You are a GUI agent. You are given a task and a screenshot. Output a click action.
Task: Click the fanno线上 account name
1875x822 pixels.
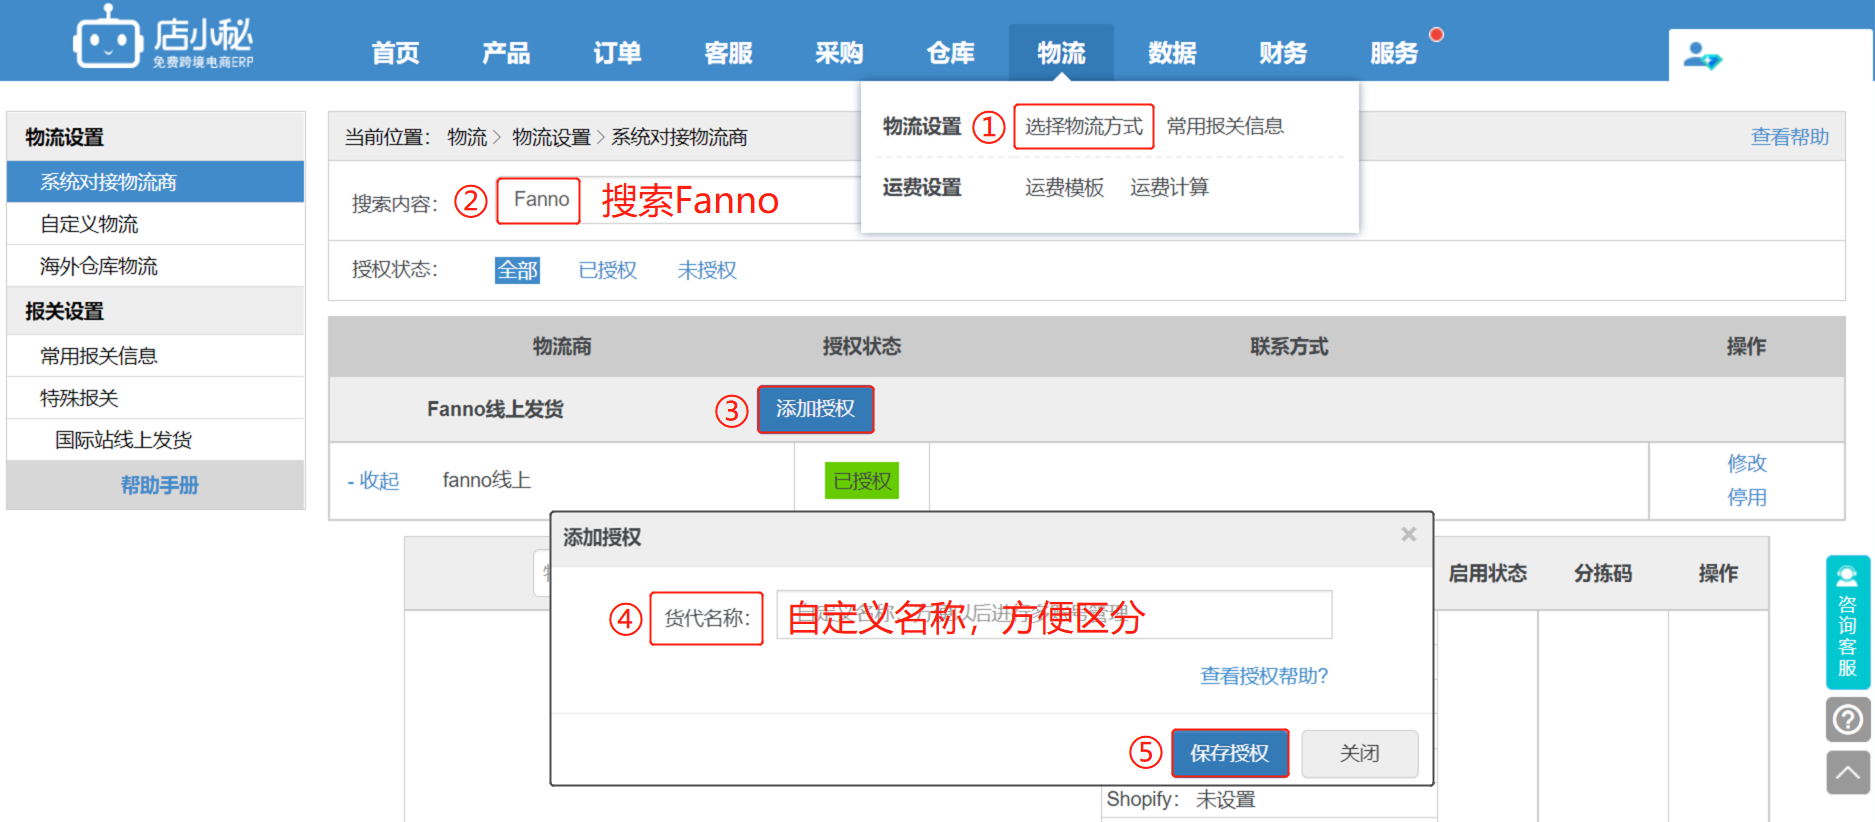coord(487,481)
